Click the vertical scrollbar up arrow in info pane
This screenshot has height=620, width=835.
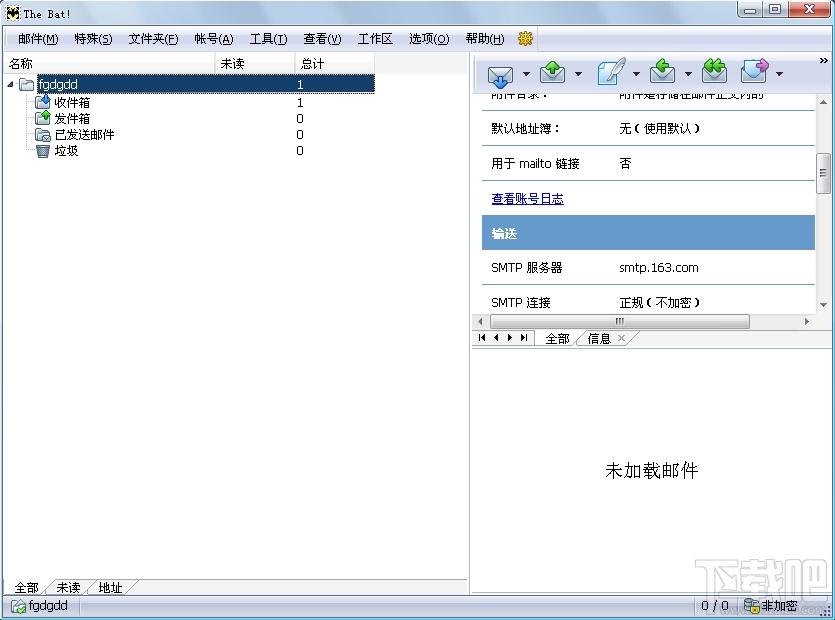(x=823, y=102)
